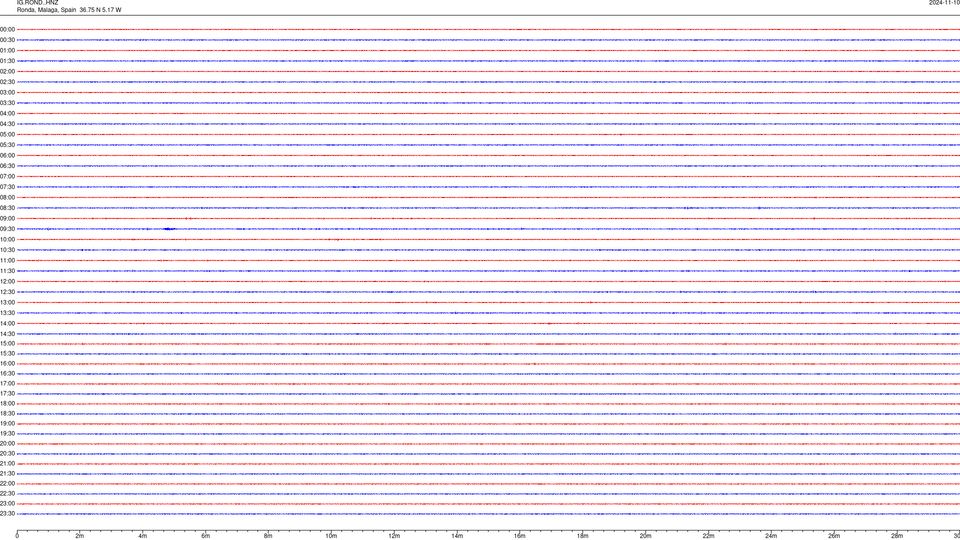This screenshot has height=540, width=960.
Task: Click the '09:30' row time label
Action: click(7, 229)
